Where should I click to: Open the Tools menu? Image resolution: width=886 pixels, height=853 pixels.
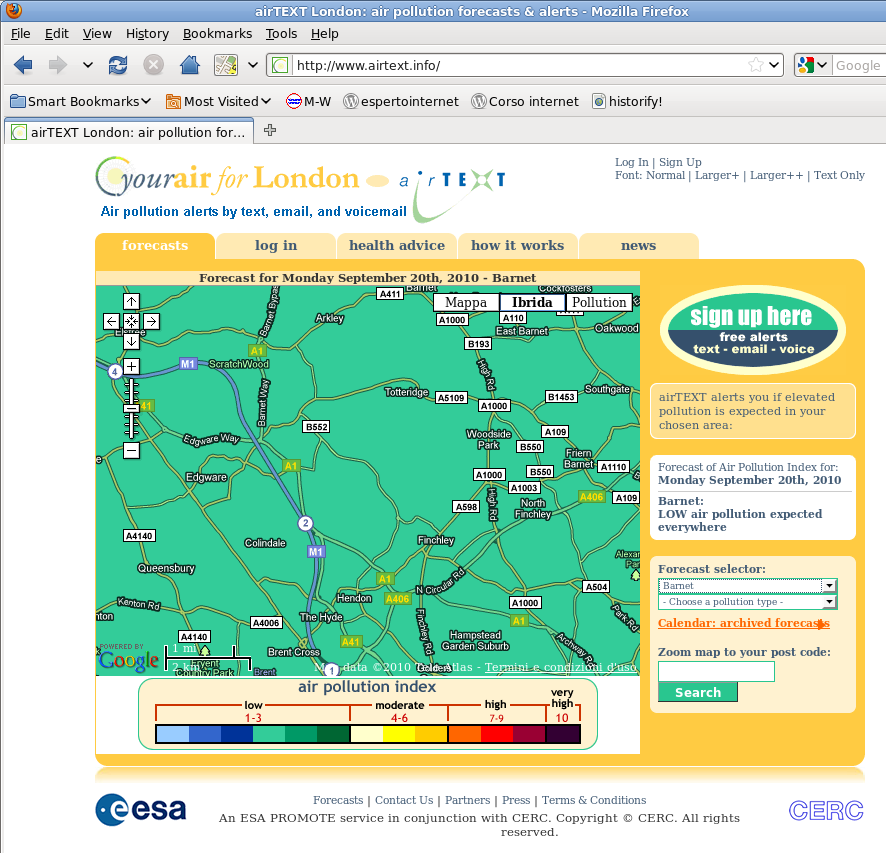click(281, 34)
